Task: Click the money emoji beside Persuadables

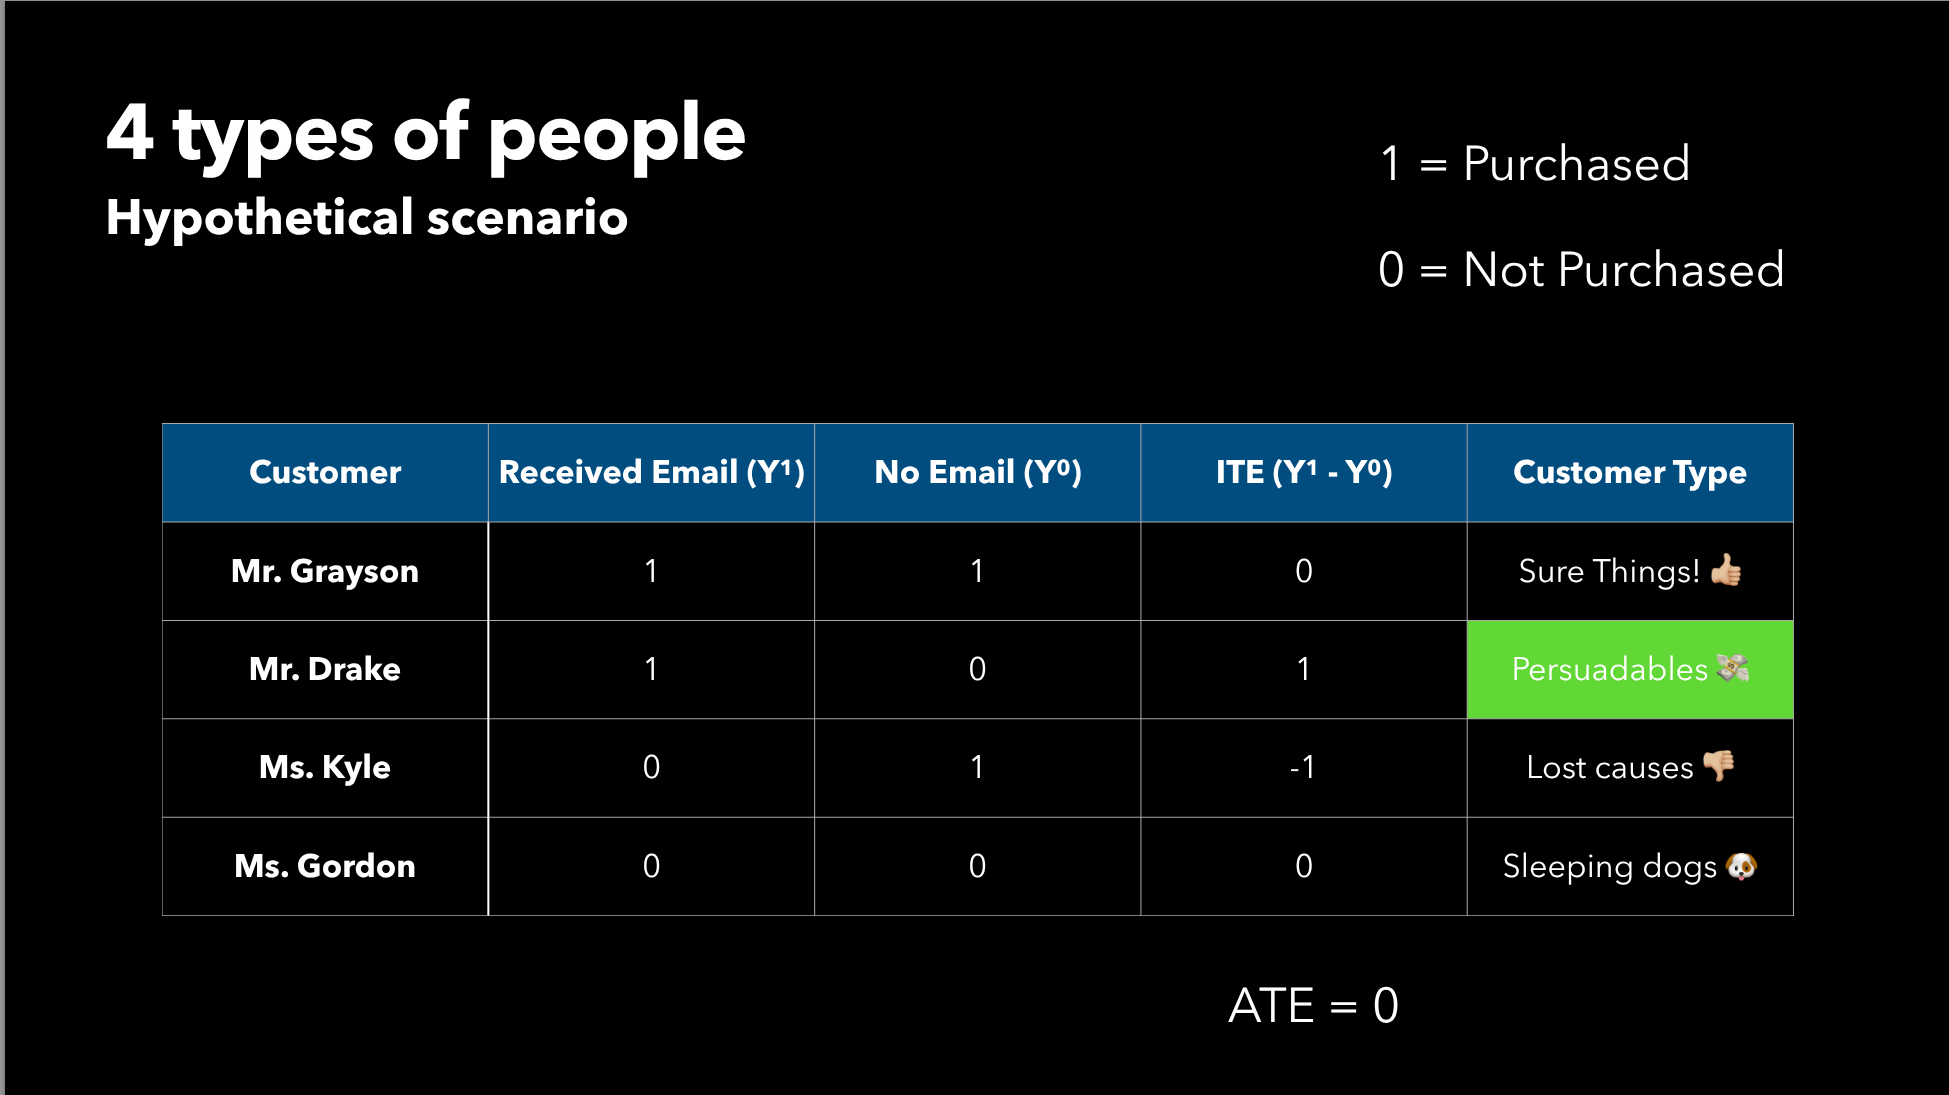Action: click(1733, 667)
